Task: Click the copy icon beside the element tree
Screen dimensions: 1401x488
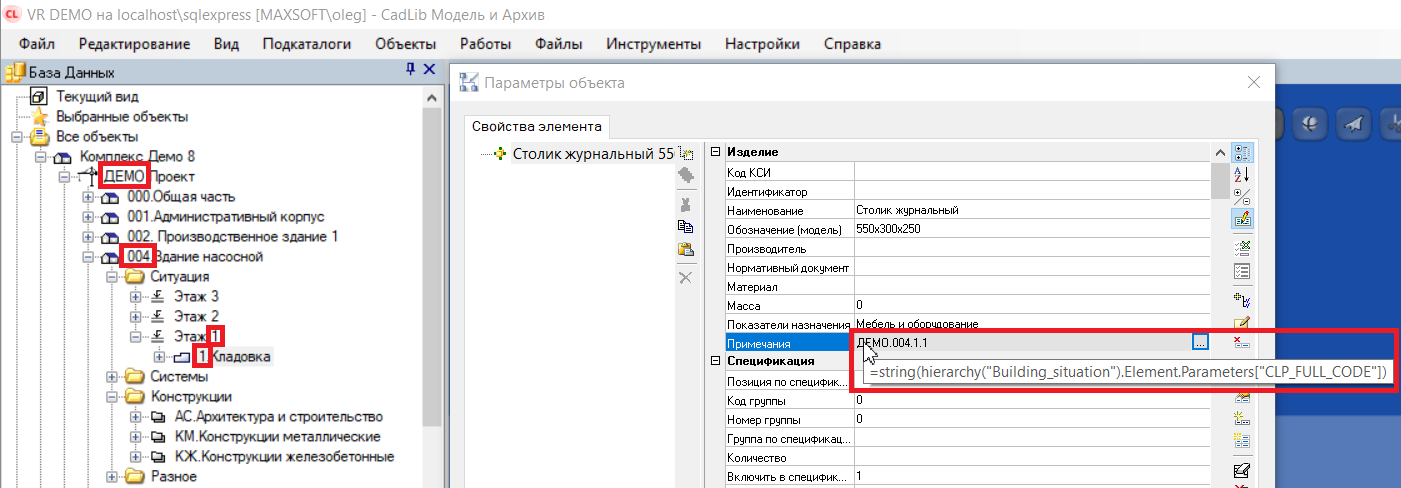Action: [685, 227]
